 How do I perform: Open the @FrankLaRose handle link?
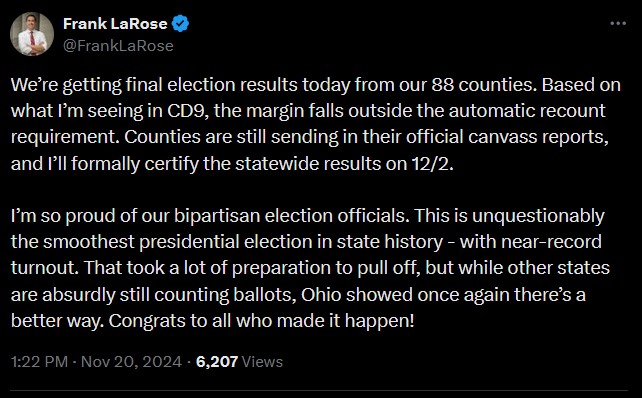tap(118, 45)
